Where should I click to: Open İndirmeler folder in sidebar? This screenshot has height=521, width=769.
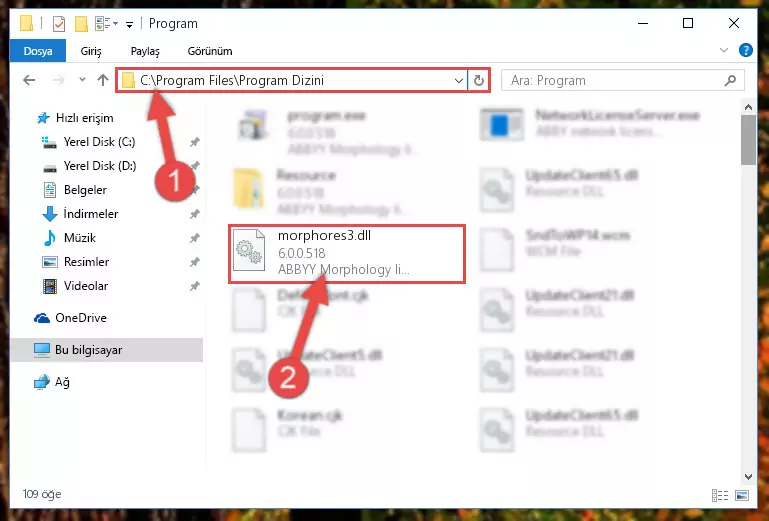[x=80, y=214]
